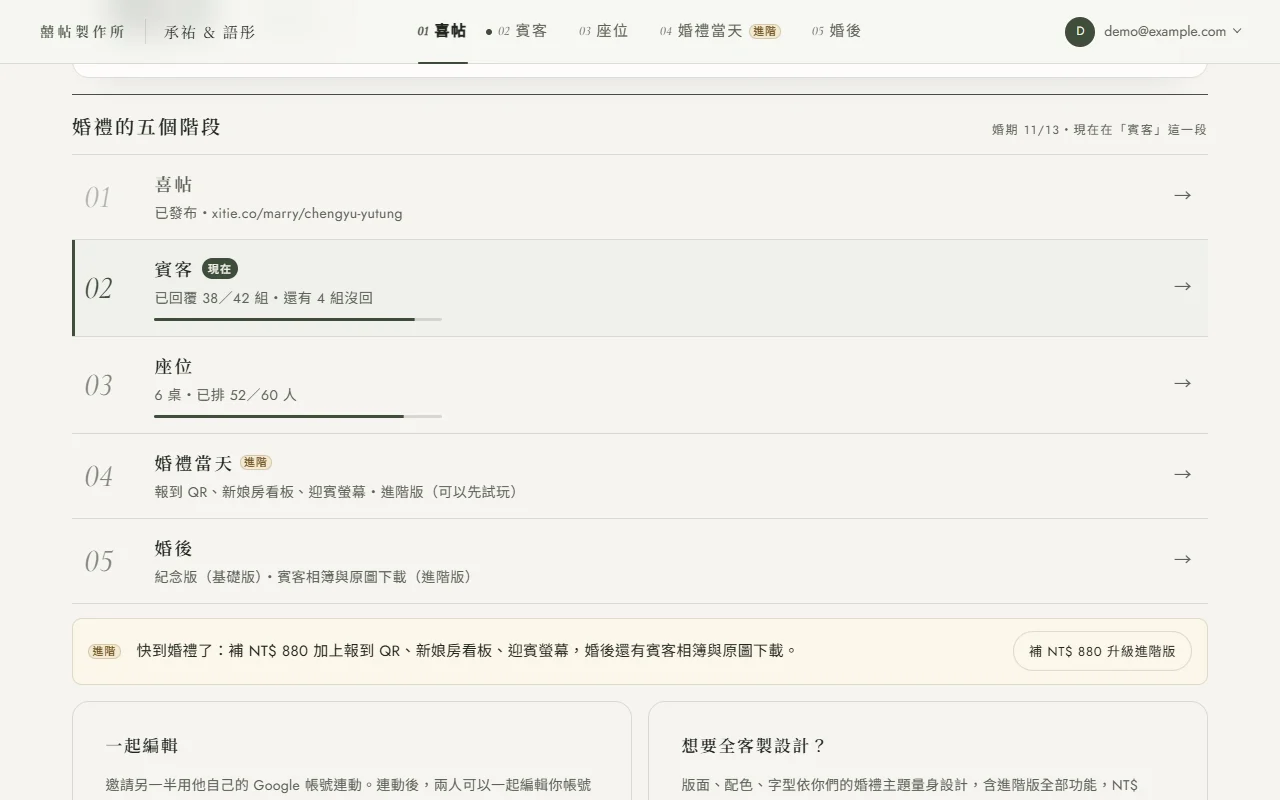Switch to the 01 喜帖 tab
This screenshot has width=1280, height=800.
pos(442,31)
